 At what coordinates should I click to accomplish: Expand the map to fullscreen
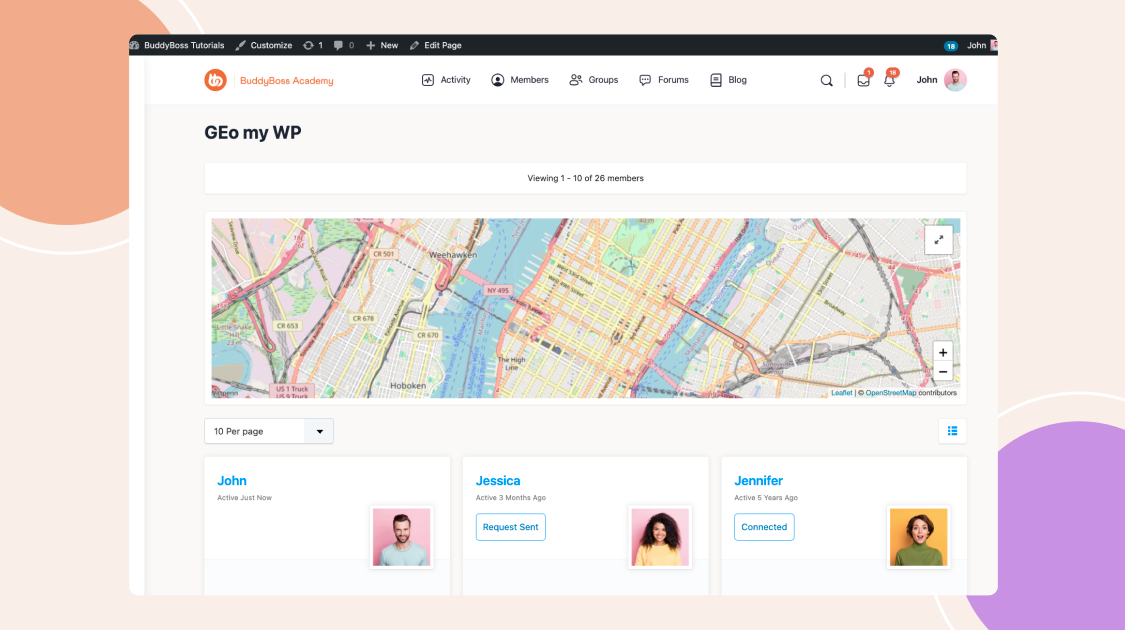pyautogui.click(x=938, y=240)
